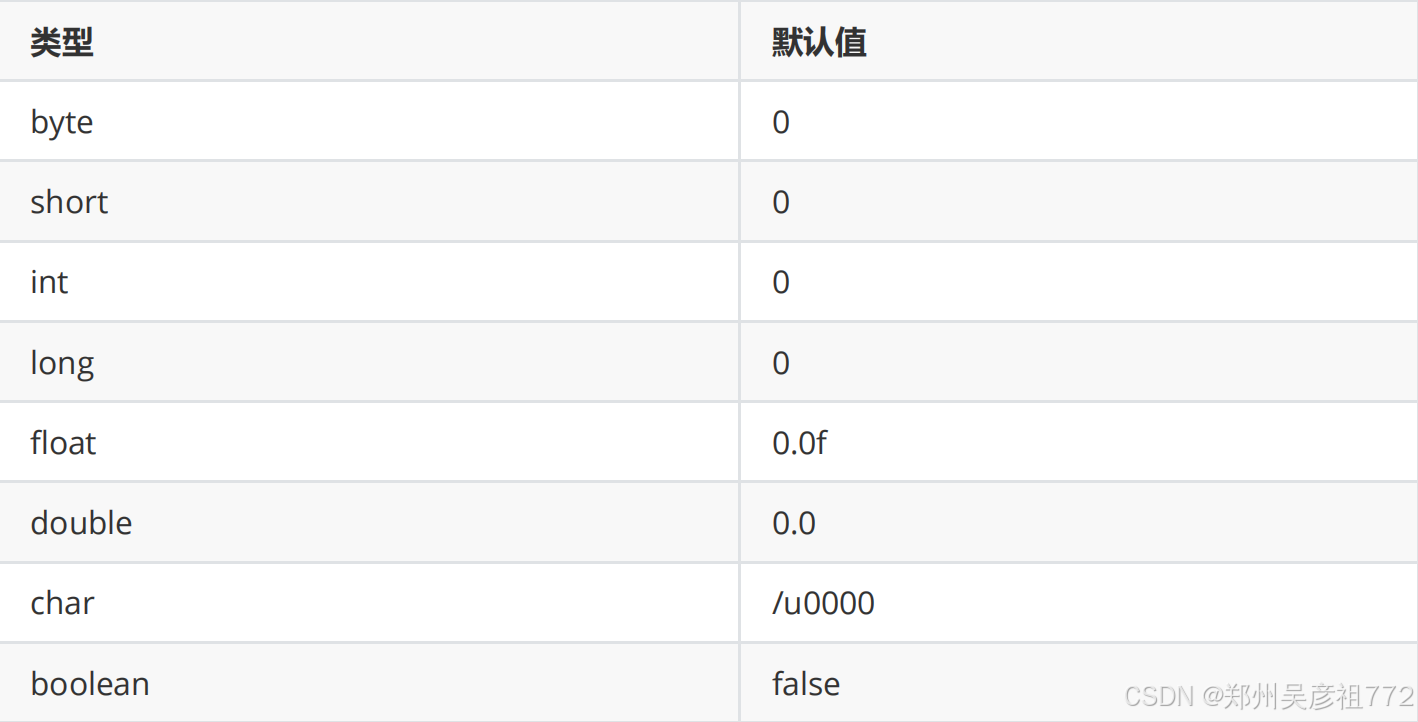Click the default value 0 for int

coord(781,282)
